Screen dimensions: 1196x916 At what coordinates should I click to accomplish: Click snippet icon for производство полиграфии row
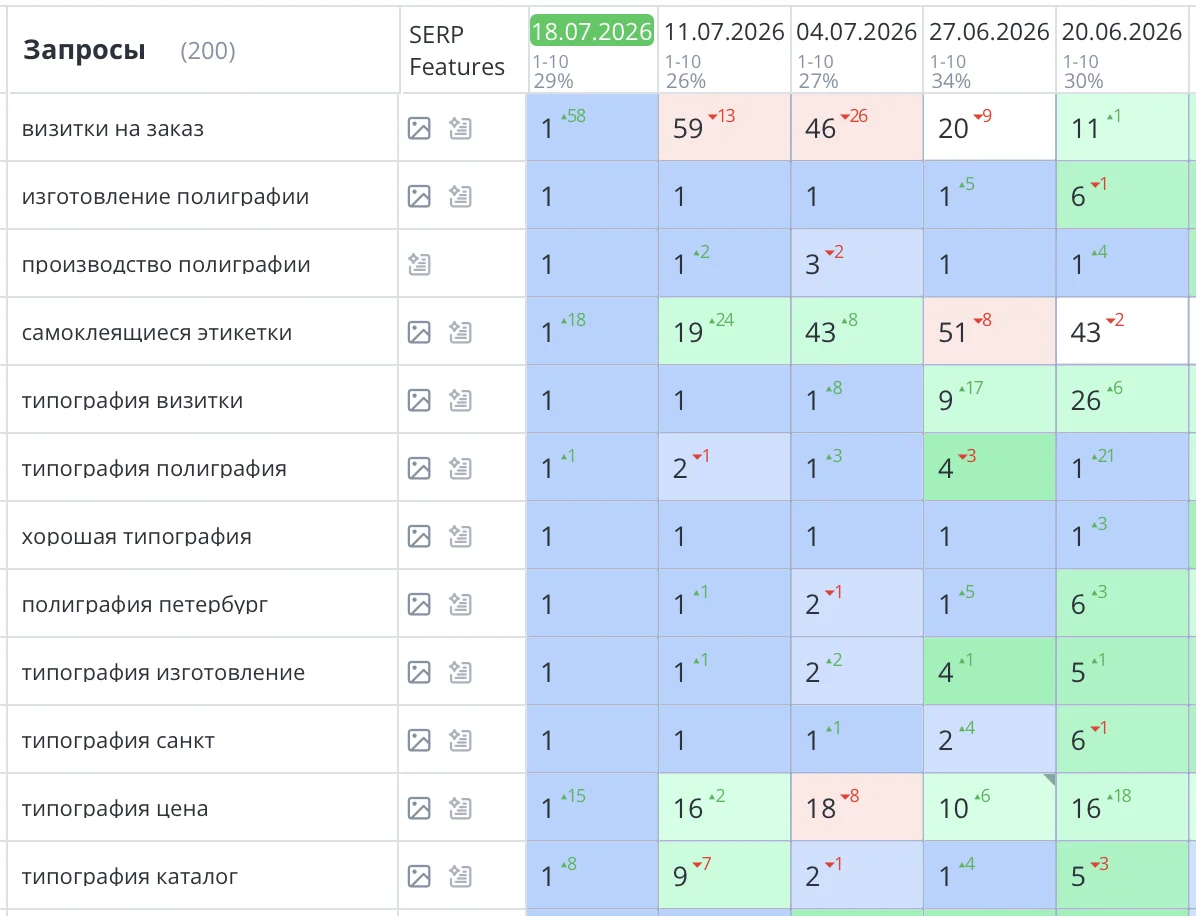419,264
